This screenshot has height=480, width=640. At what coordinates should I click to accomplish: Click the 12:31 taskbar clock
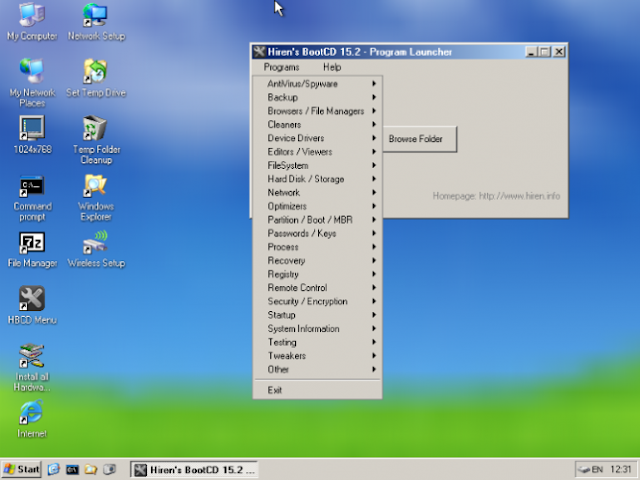[620, 469]
